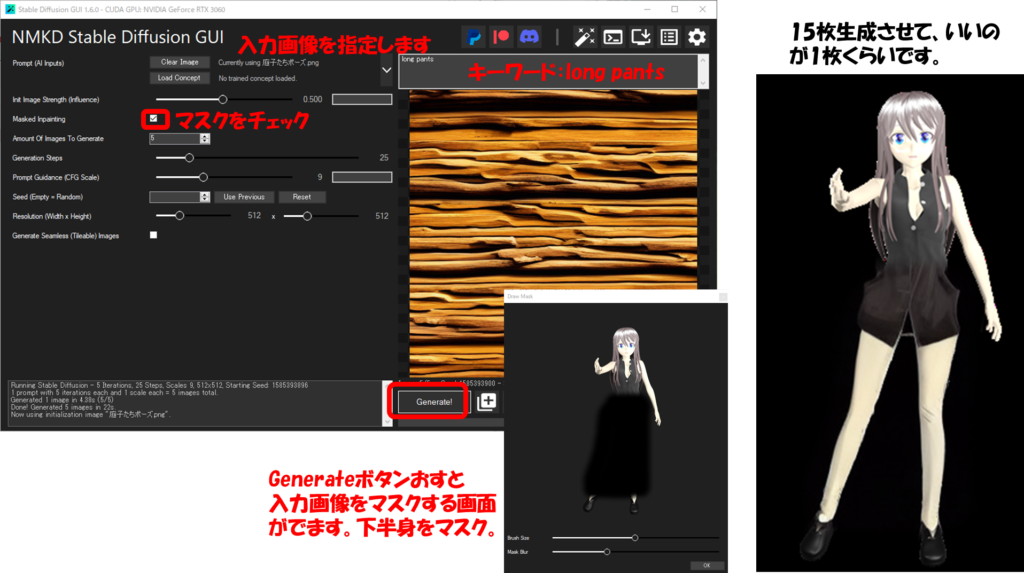Viewport: 1024px width, 573px height.
Task: Click the Init Image Strength slider handle
Action: 223,99
